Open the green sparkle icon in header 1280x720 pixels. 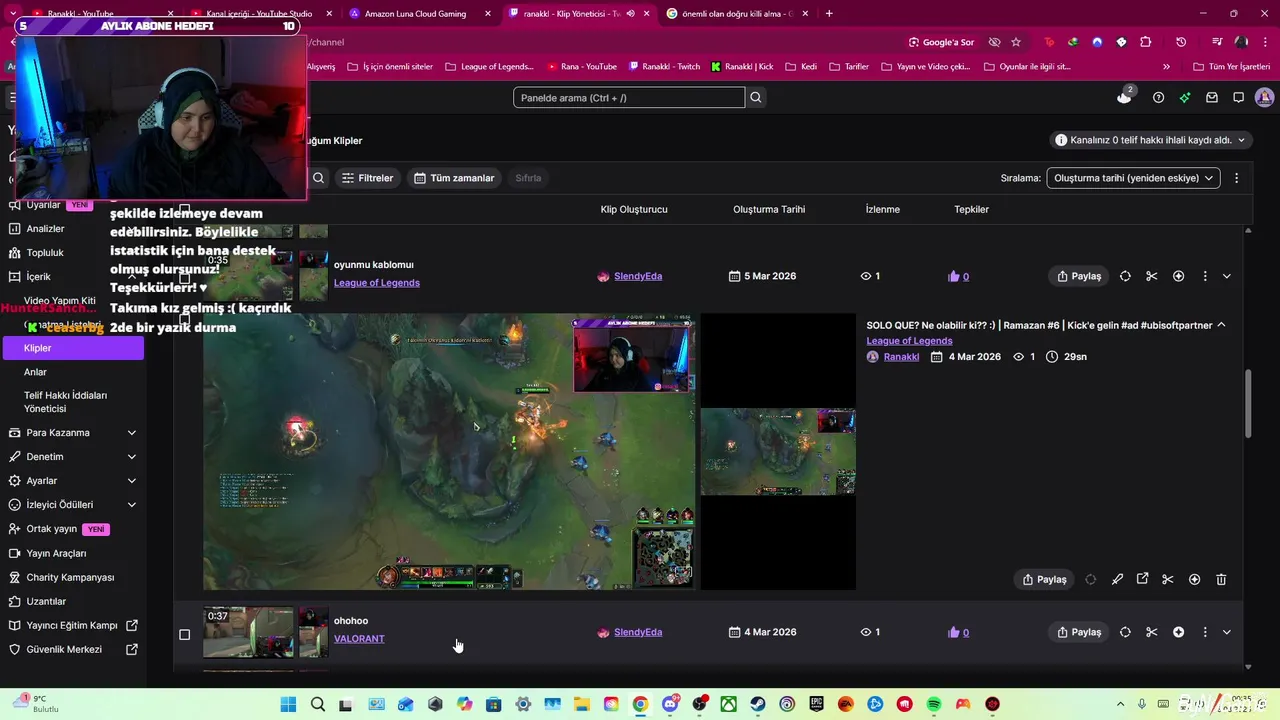(1185, 97)
